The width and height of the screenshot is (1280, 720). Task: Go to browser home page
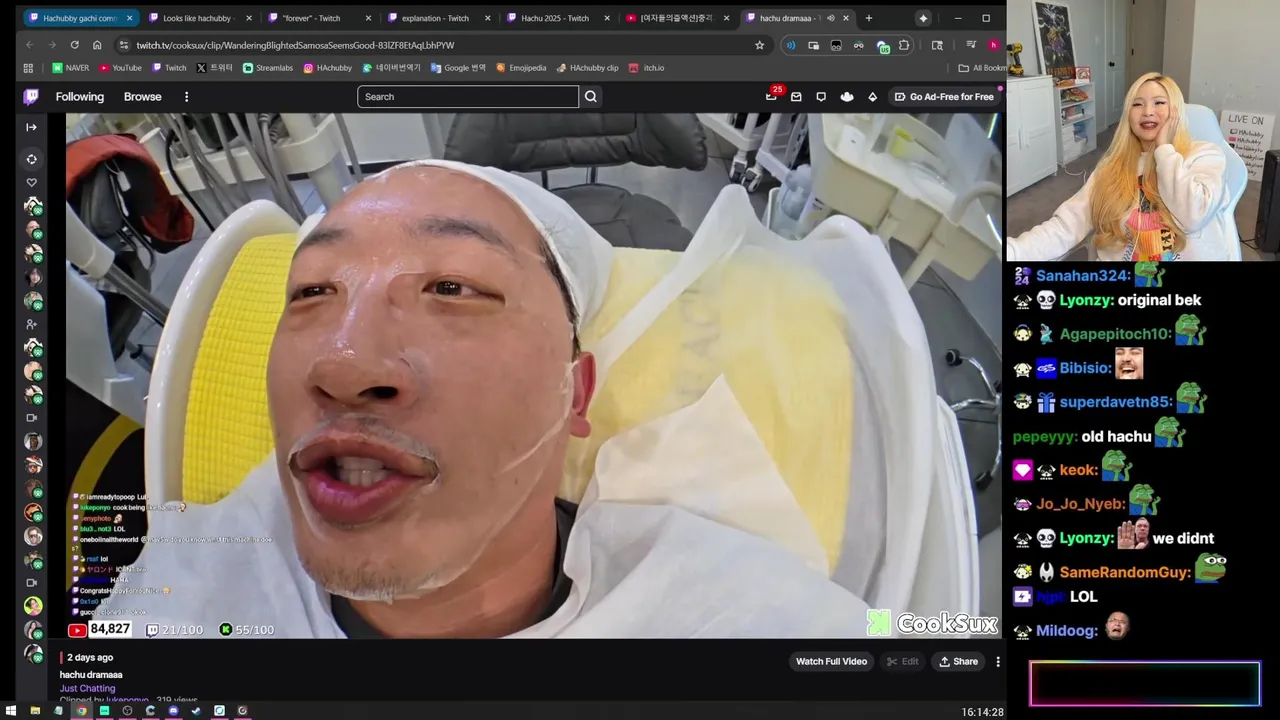[x=97, y=45]
